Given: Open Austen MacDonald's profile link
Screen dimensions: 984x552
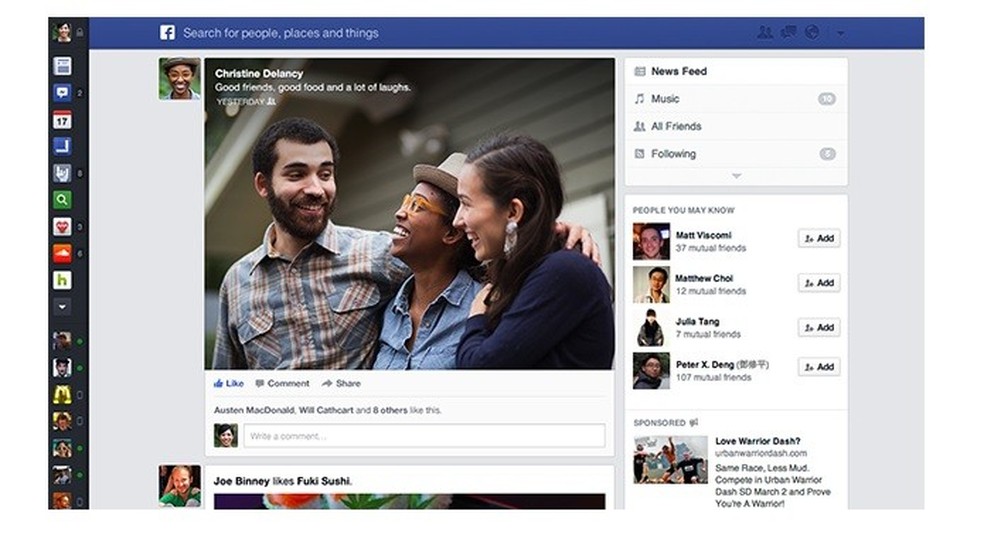Looking at the screenshot, I should tap(254, 410).
